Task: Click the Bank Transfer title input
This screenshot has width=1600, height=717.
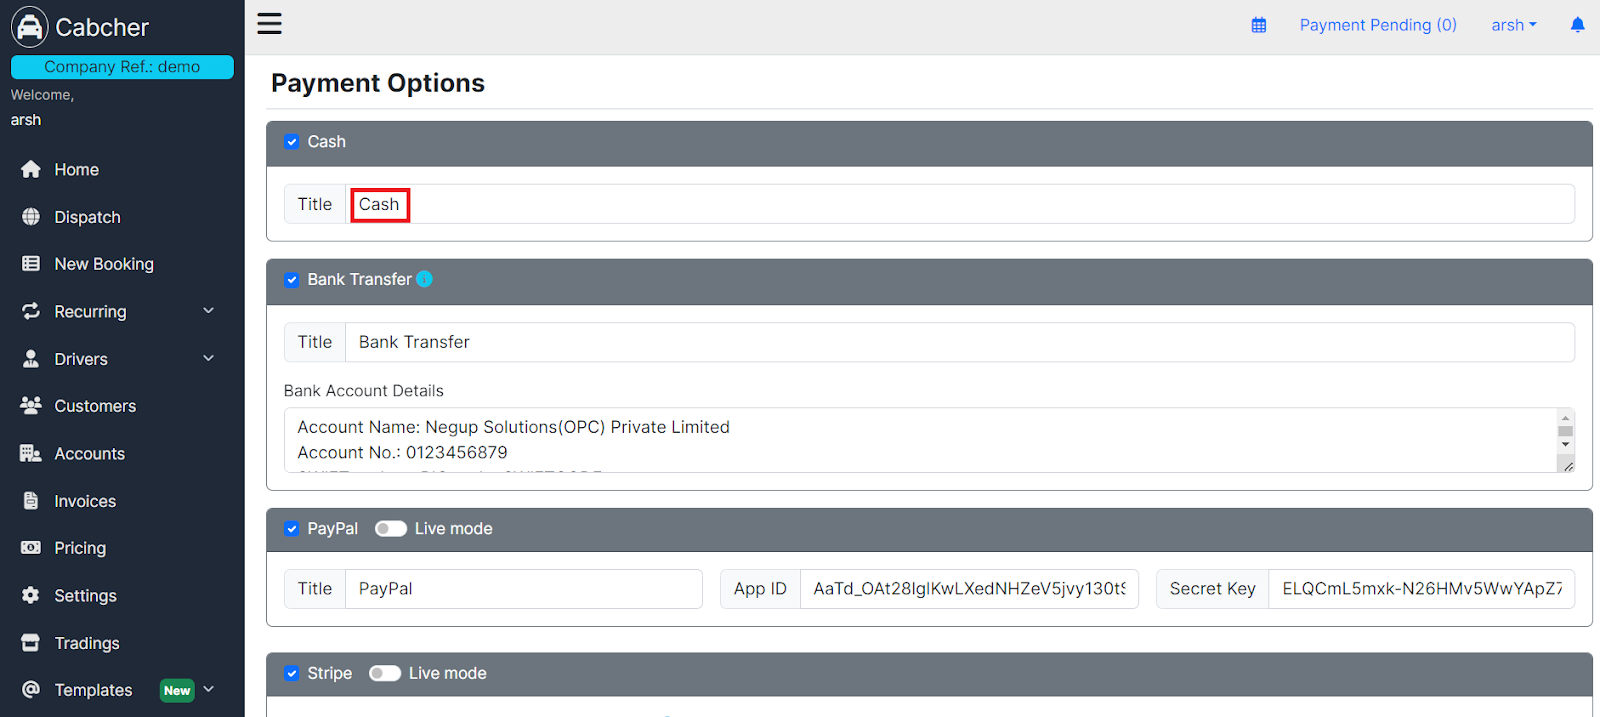Action: pyautogui.click(x=960, y=342)
